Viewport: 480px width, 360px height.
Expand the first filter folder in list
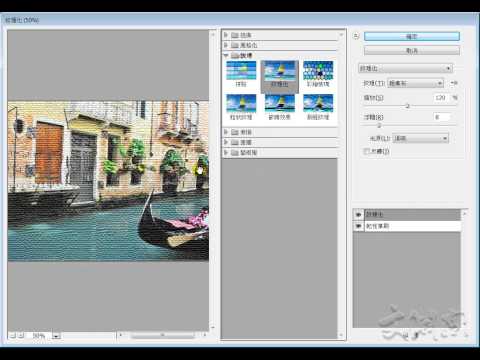pos(226,35)
